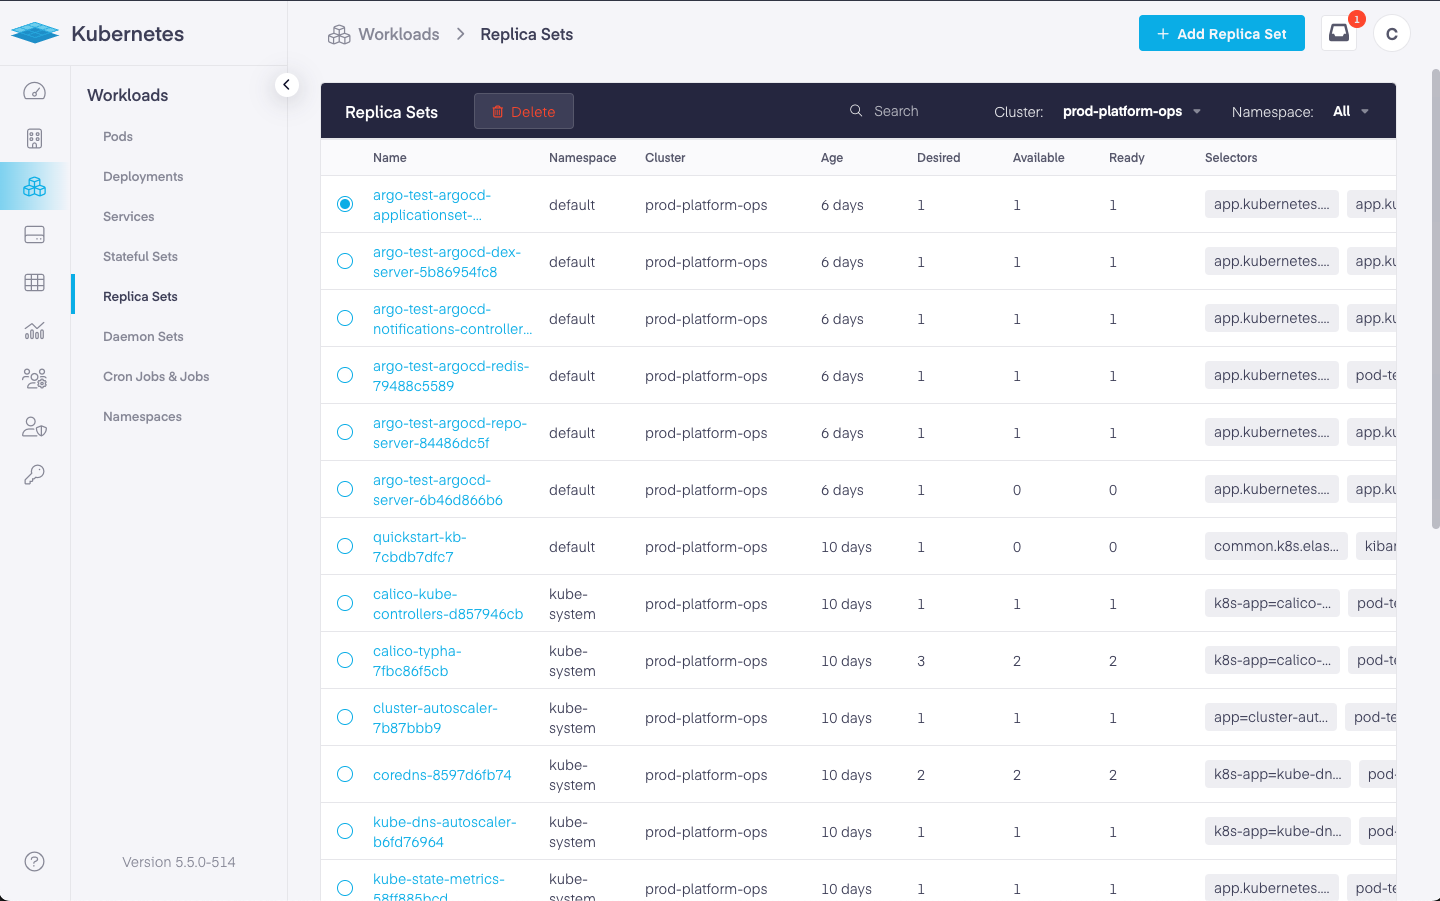Open the Namespace All dropdown
Viewport: 1440px width, 901px height.
point(1350,111)
